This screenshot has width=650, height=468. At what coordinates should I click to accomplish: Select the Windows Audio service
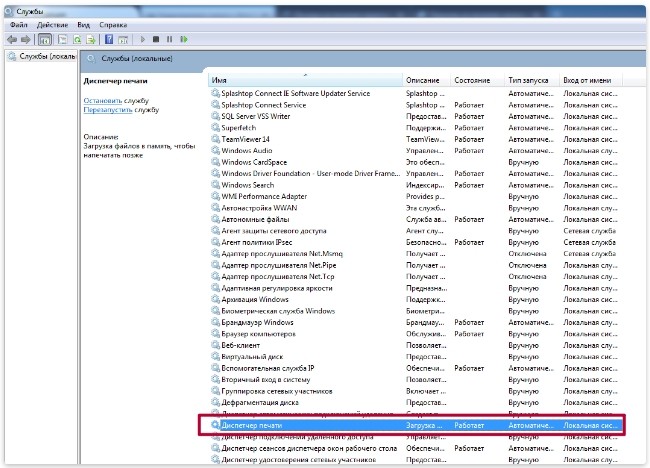(416, 150)
